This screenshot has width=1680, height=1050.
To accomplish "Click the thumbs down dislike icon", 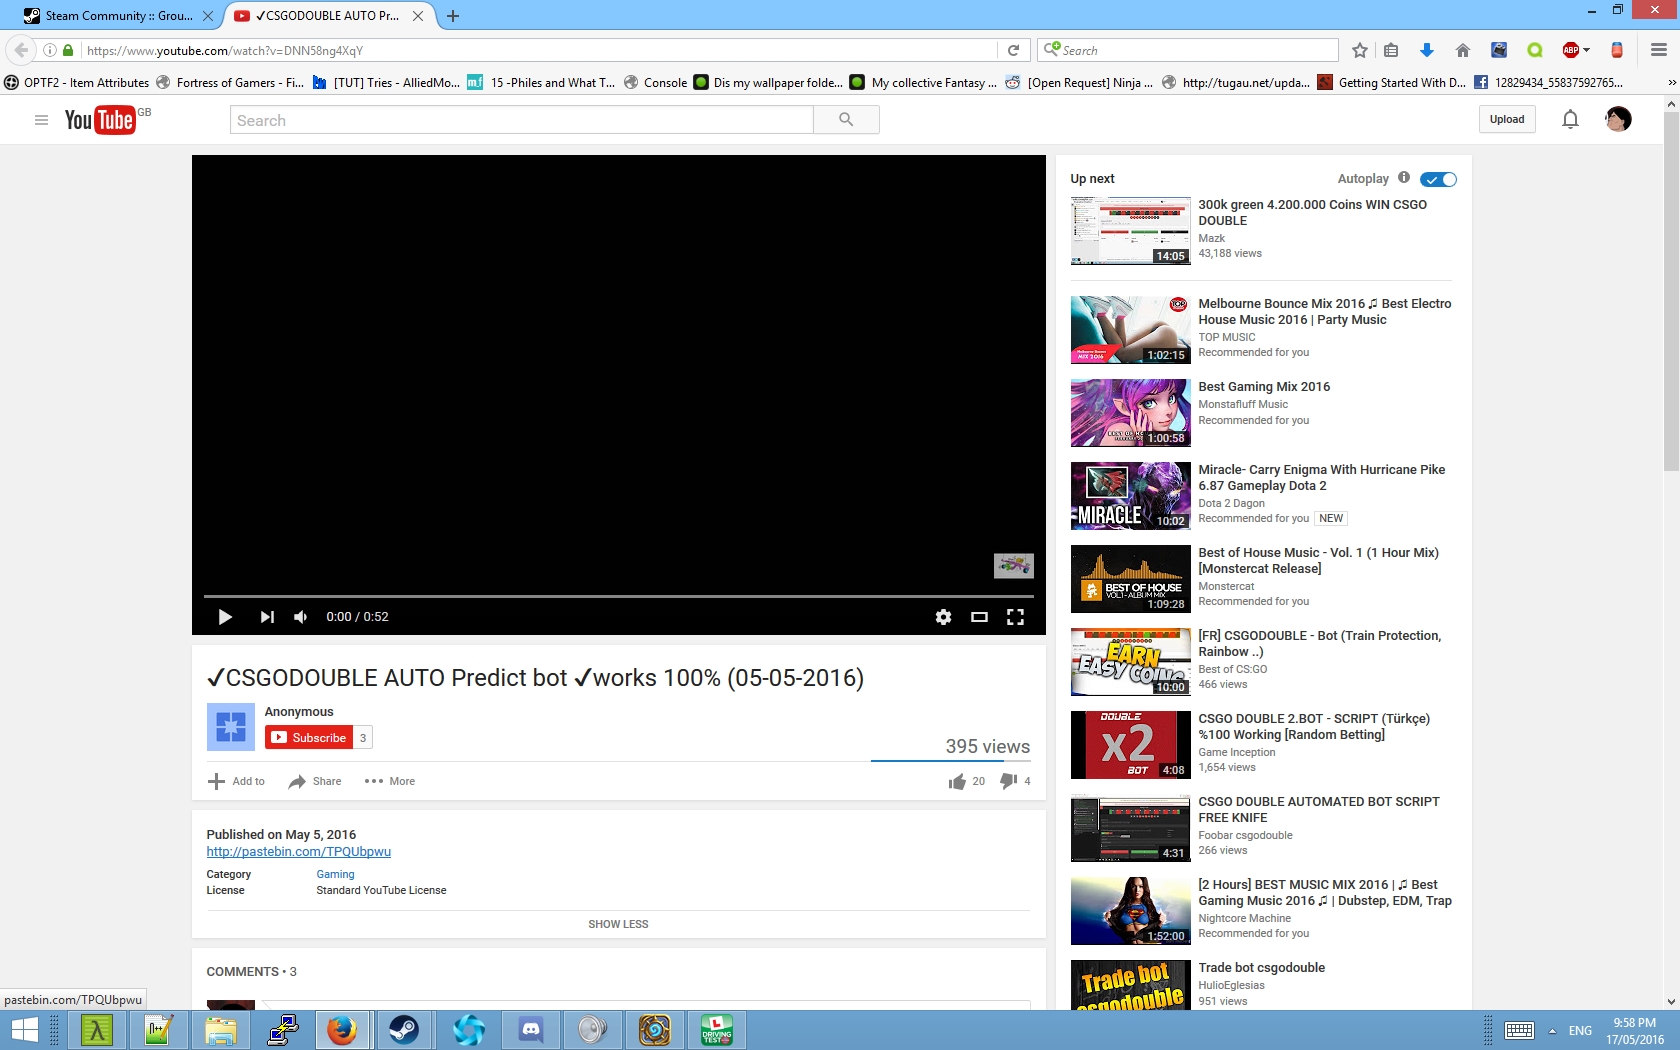I will 1008,781.
